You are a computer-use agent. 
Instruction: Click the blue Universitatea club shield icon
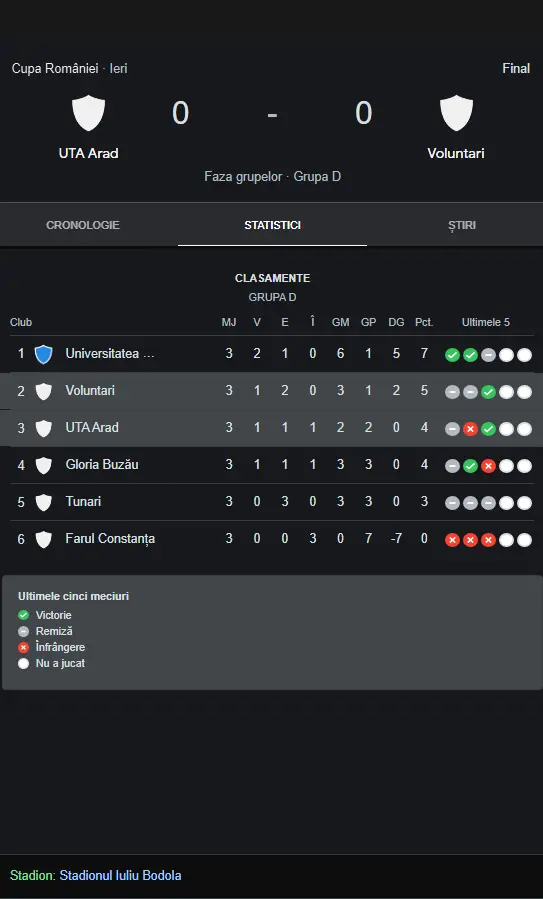(x=44, y=354)
